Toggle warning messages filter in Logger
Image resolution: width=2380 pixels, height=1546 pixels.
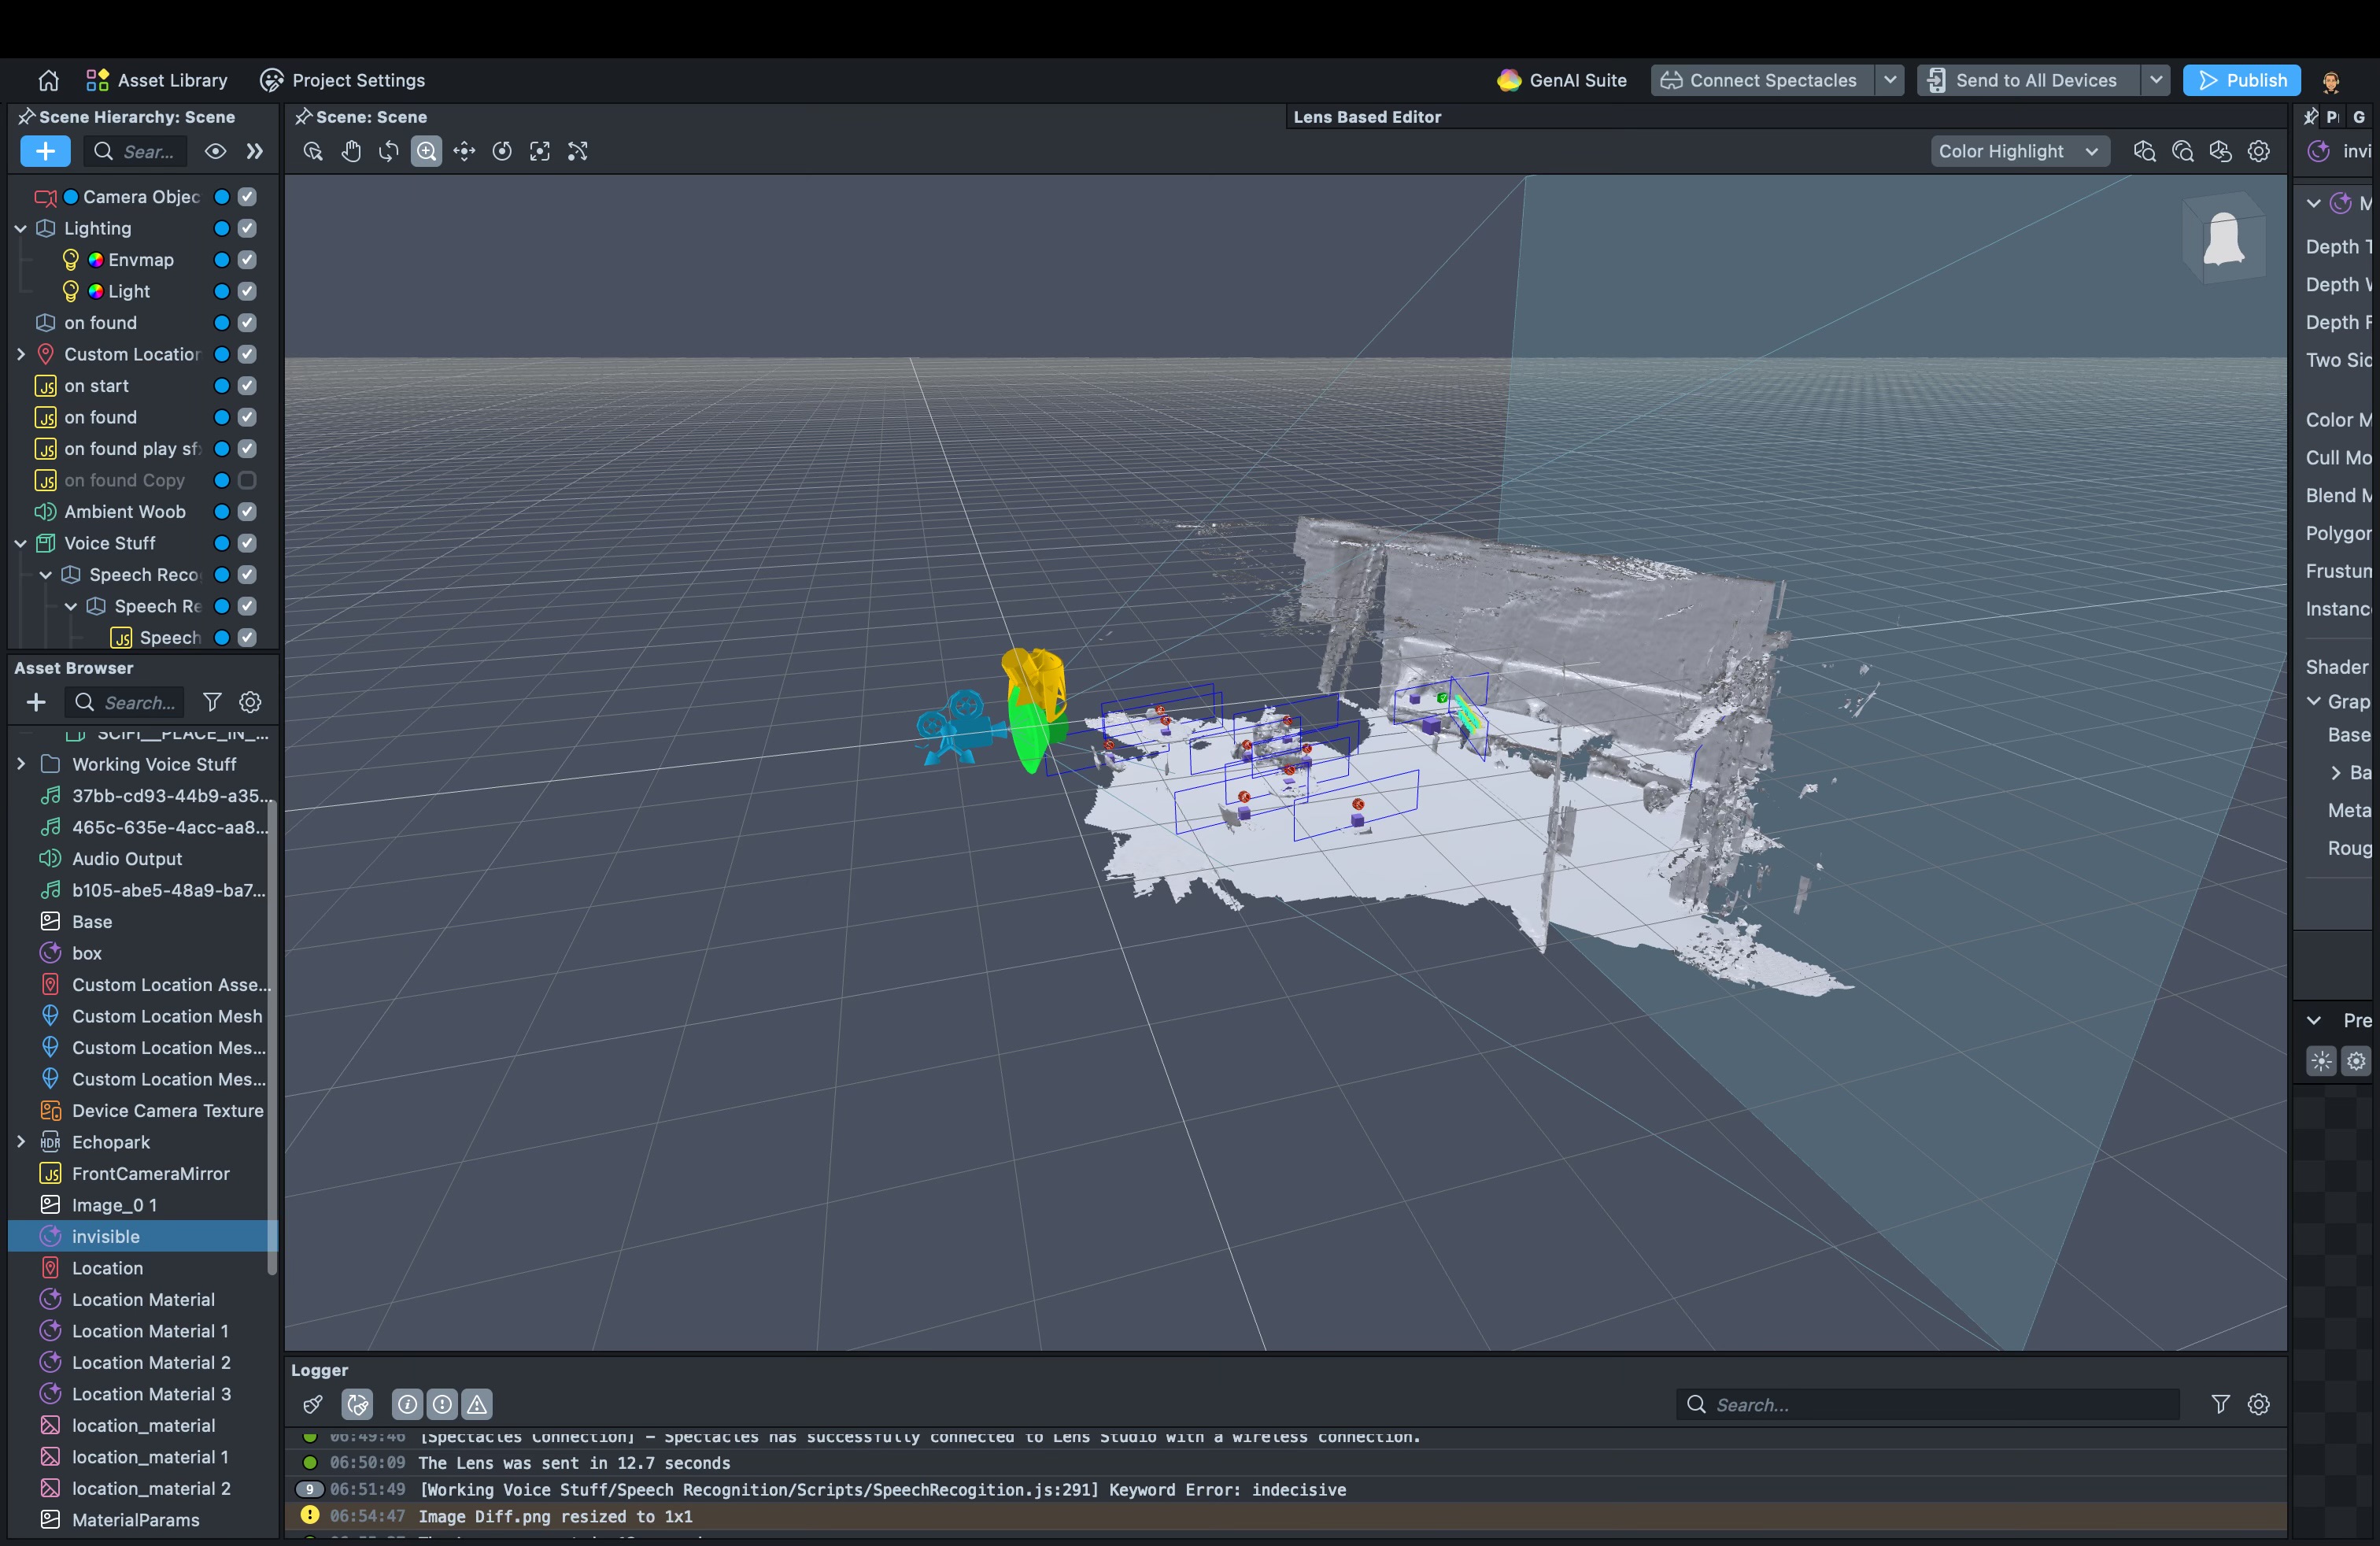478,1404
